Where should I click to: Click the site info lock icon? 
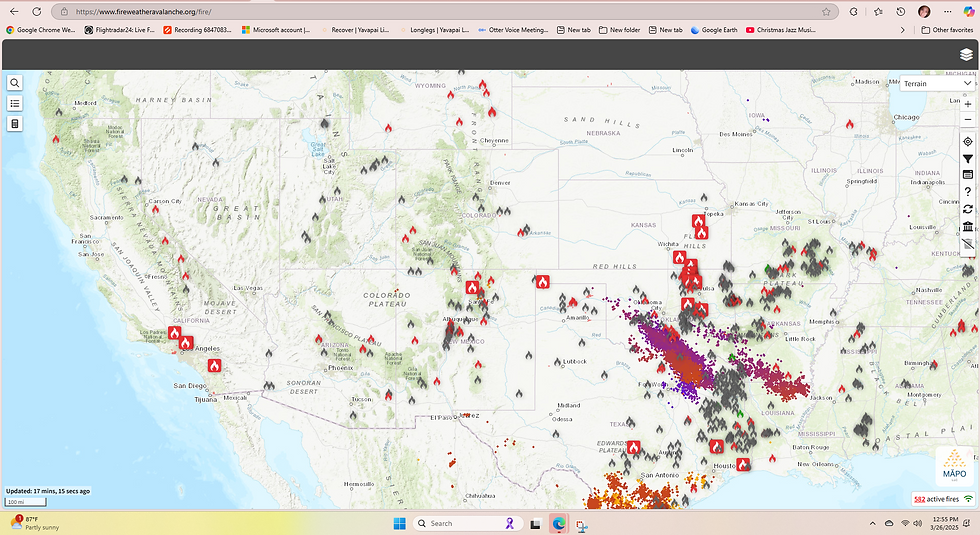[x=64, y=11]
